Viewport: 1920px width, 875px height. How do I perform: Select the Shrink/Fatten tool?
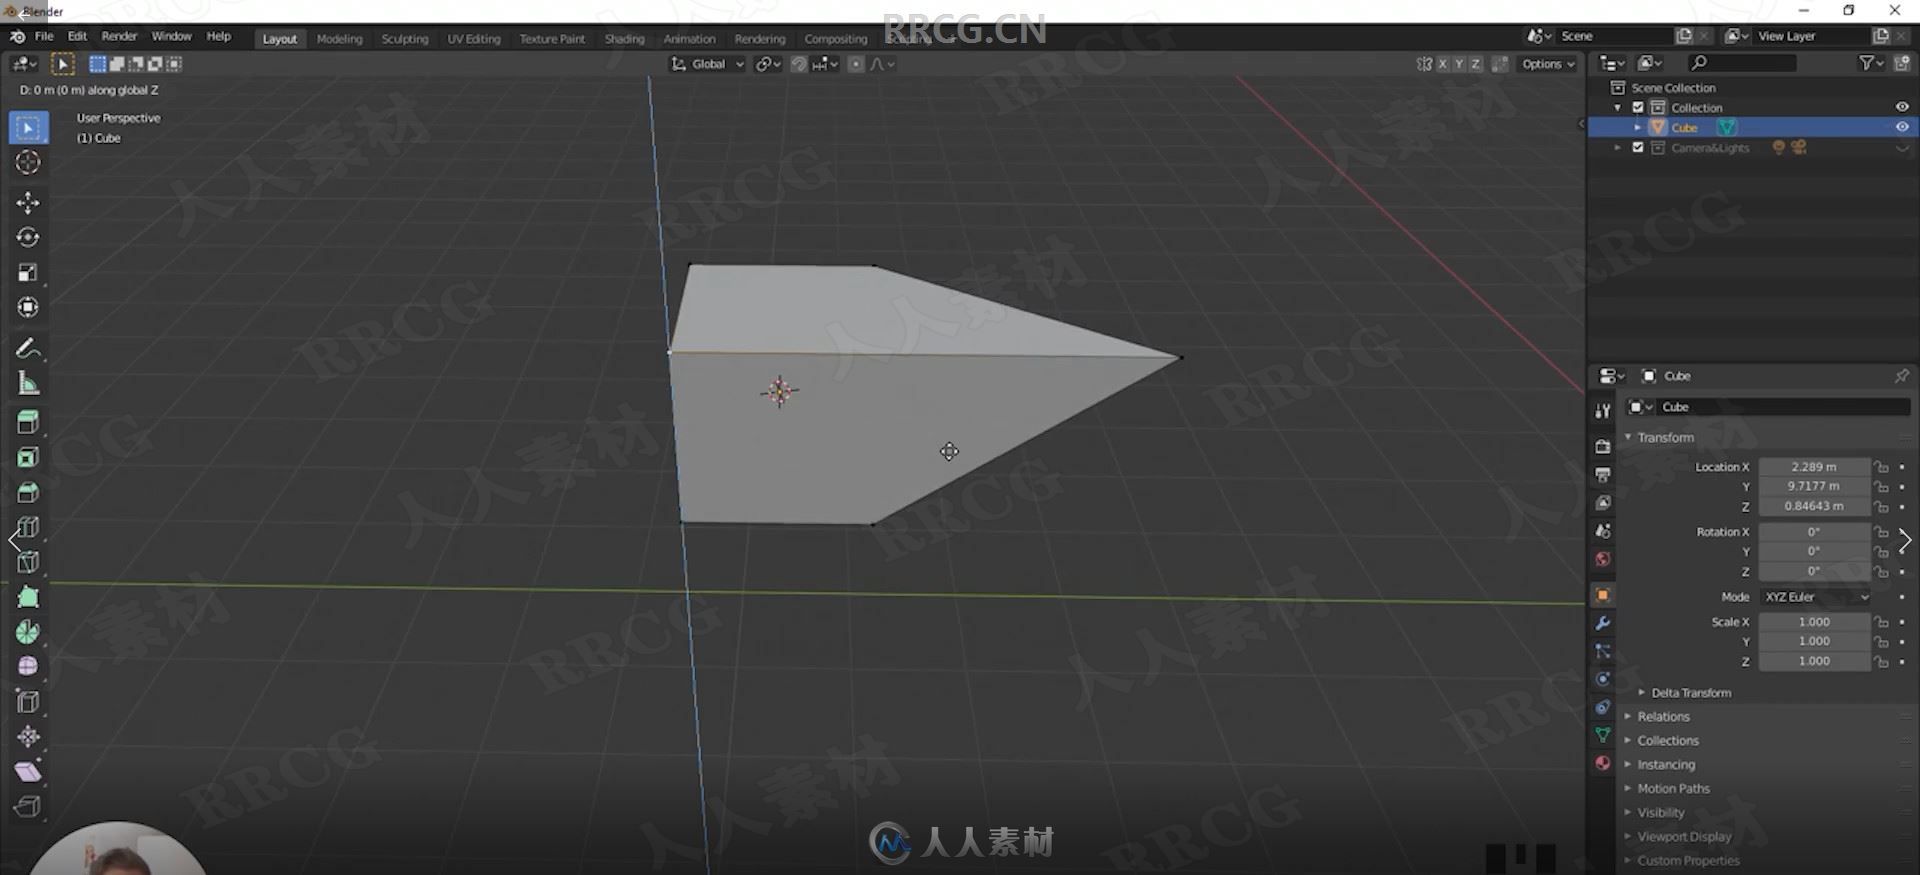point(28,737)
